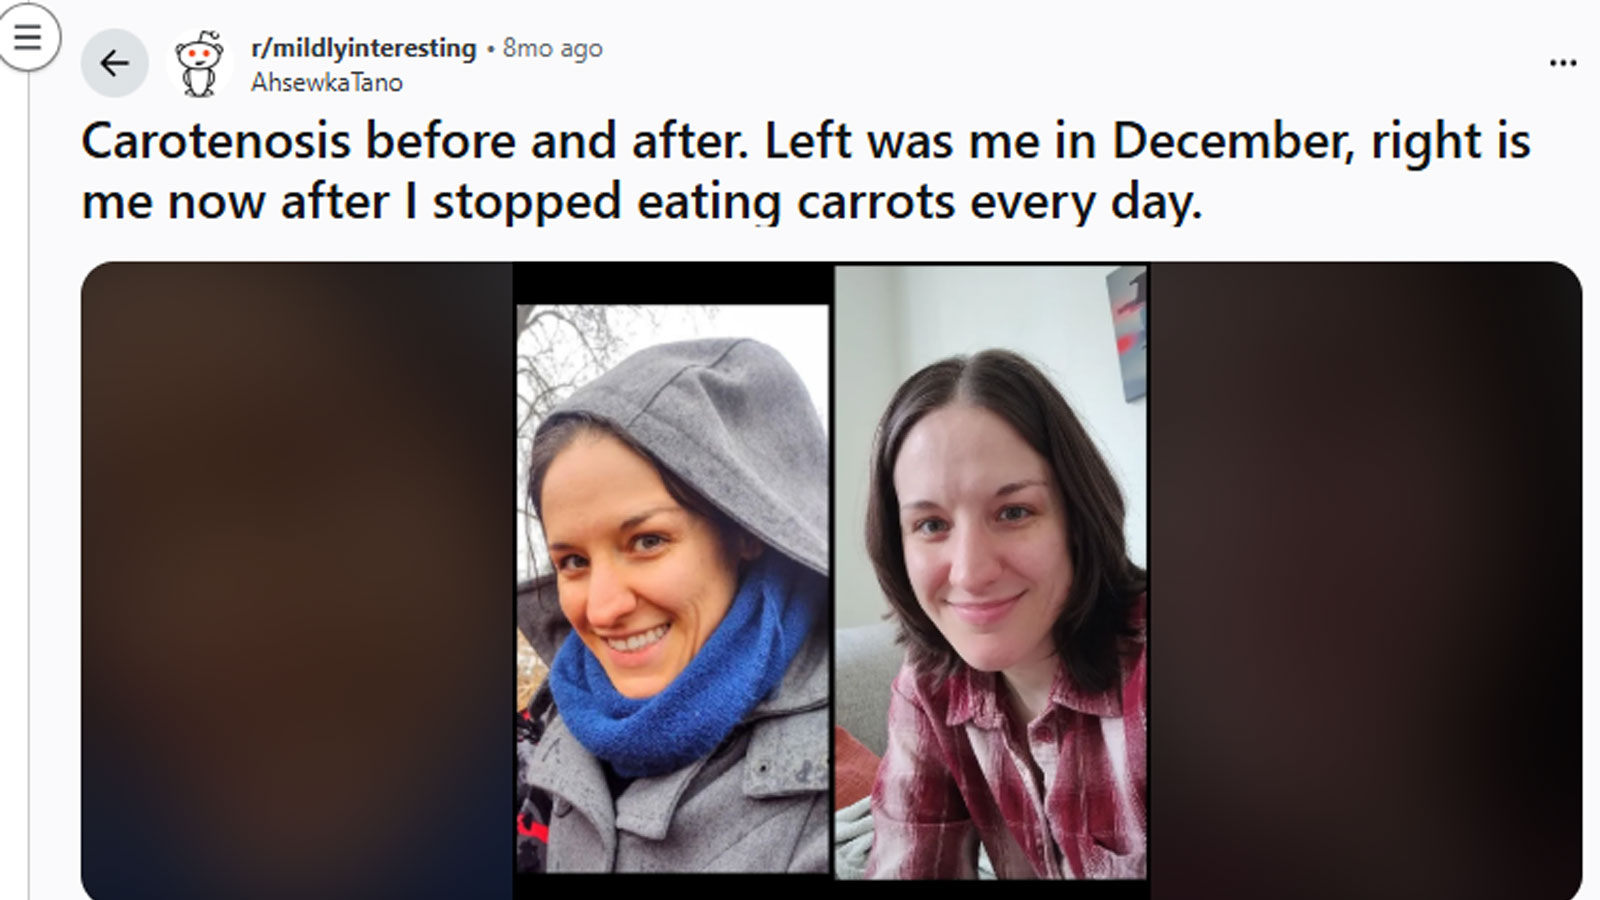Click the blurred area left of photos

click(297, 581)
